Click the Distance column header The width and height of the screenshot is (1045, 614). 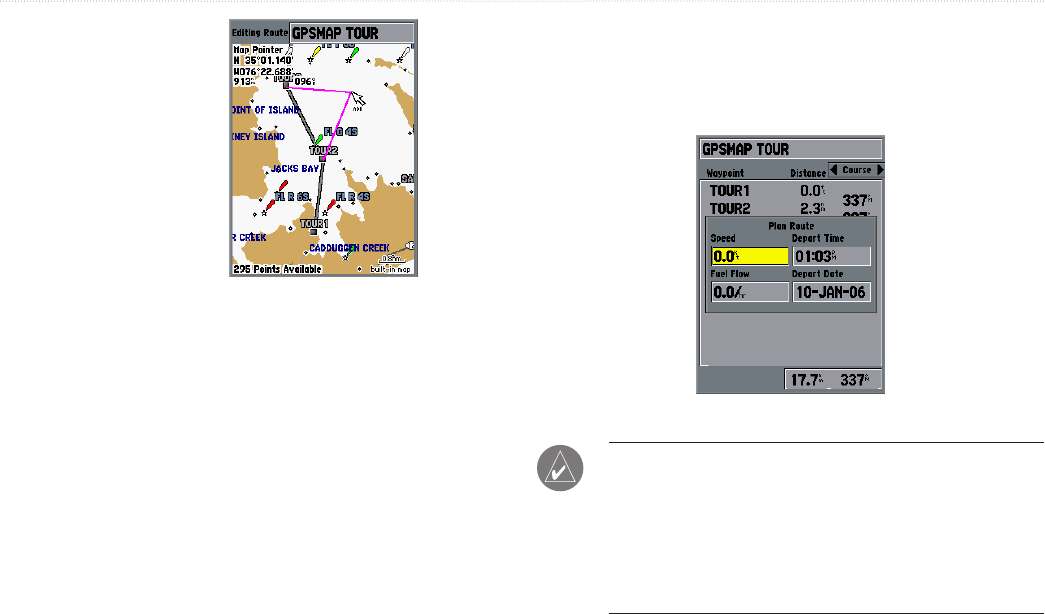click(808, 173)
